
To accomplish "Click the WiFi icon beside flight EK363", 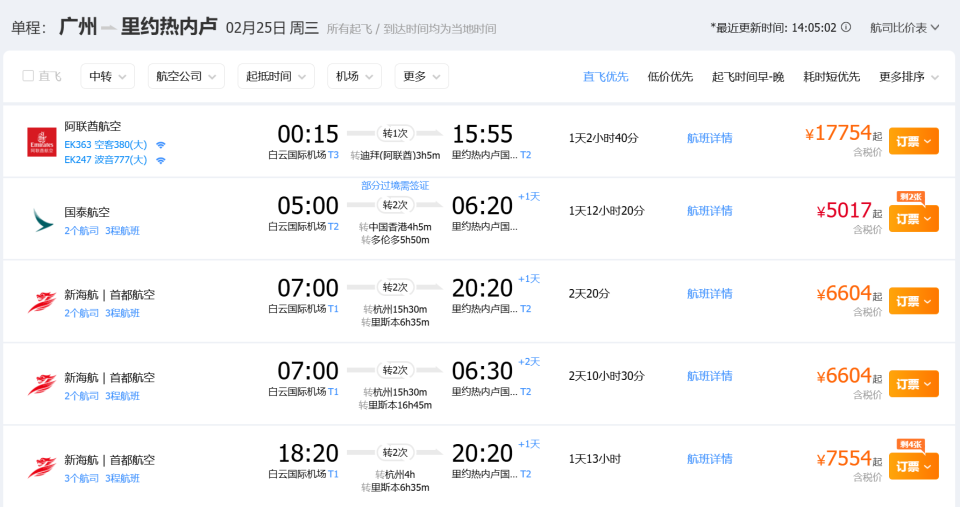I will 160,145.
